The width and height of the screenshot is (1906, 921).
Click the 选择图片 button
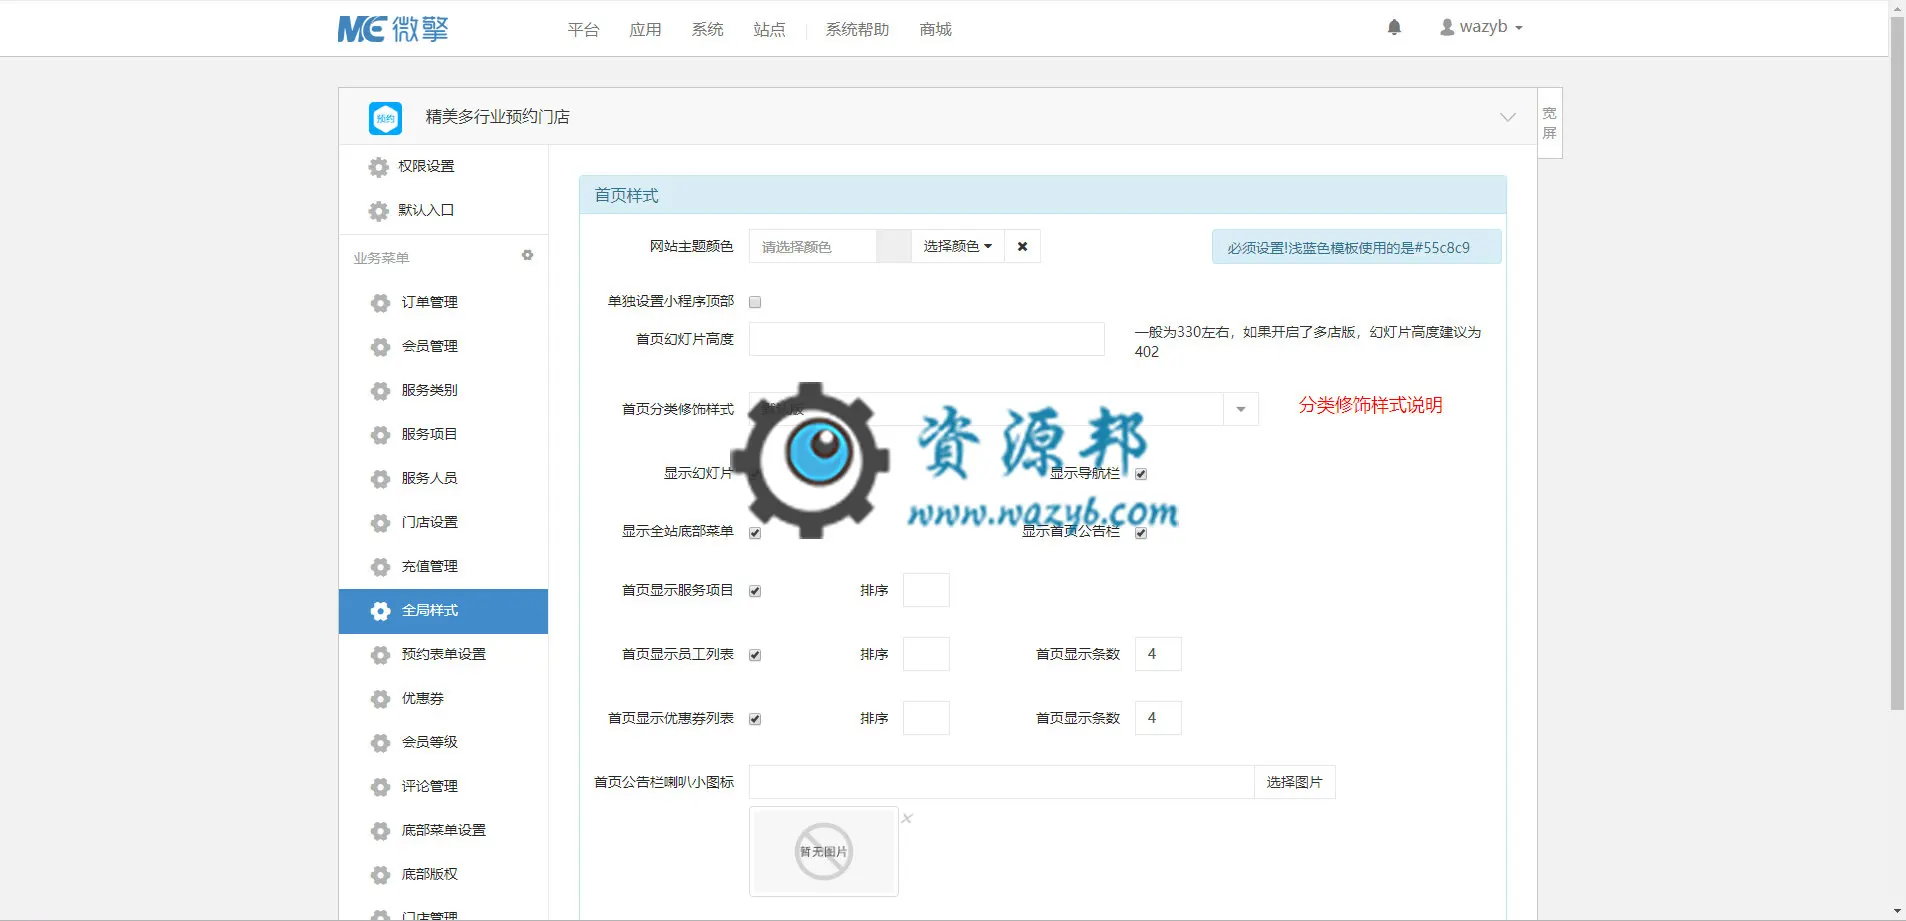pos(1294,782)
